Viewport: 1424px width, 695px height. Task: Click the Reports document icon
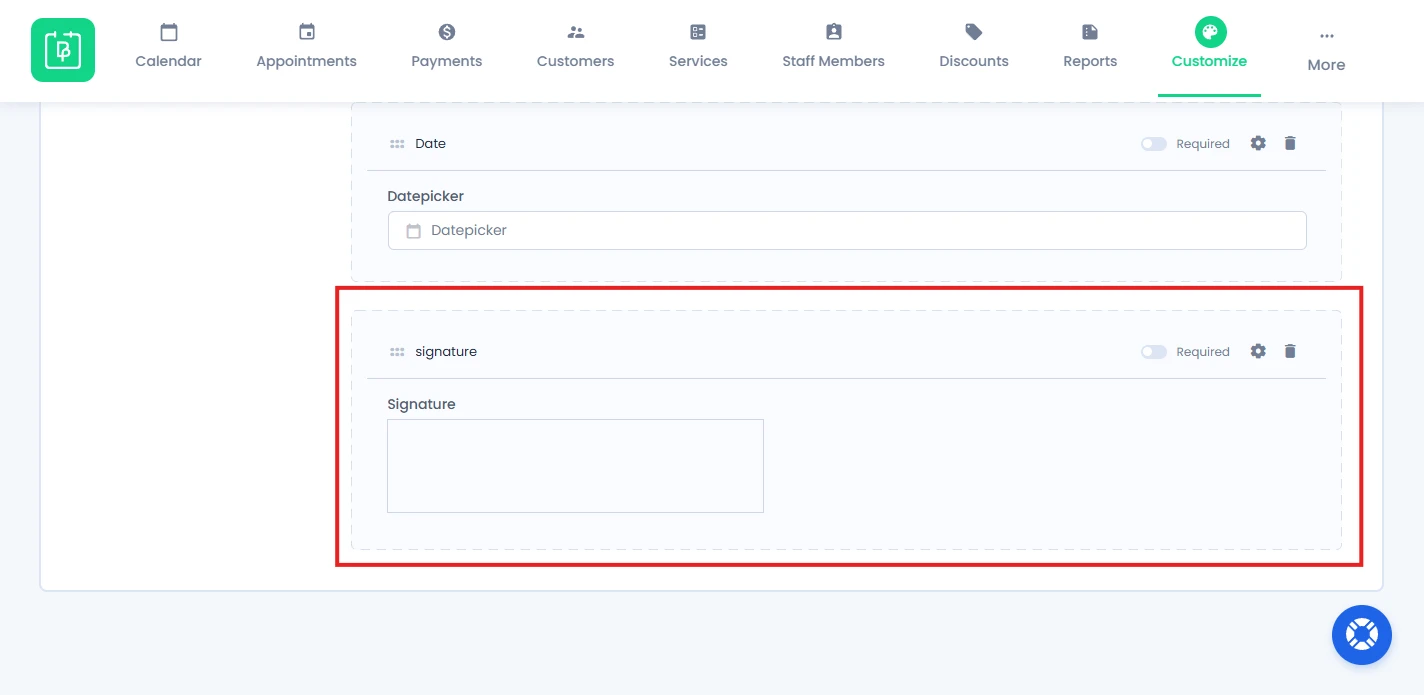1090,32
